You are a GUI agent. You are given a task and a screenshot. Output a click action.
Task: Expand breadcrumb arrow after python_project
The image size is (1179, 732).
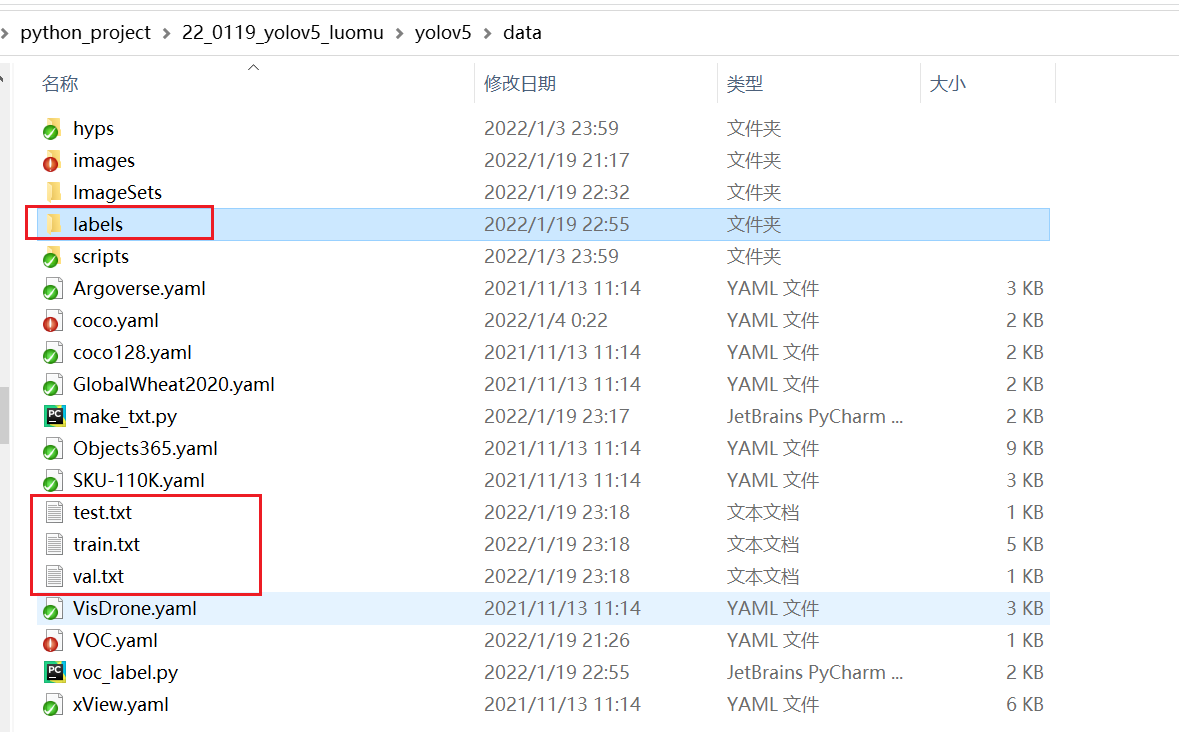pos(167,33)
